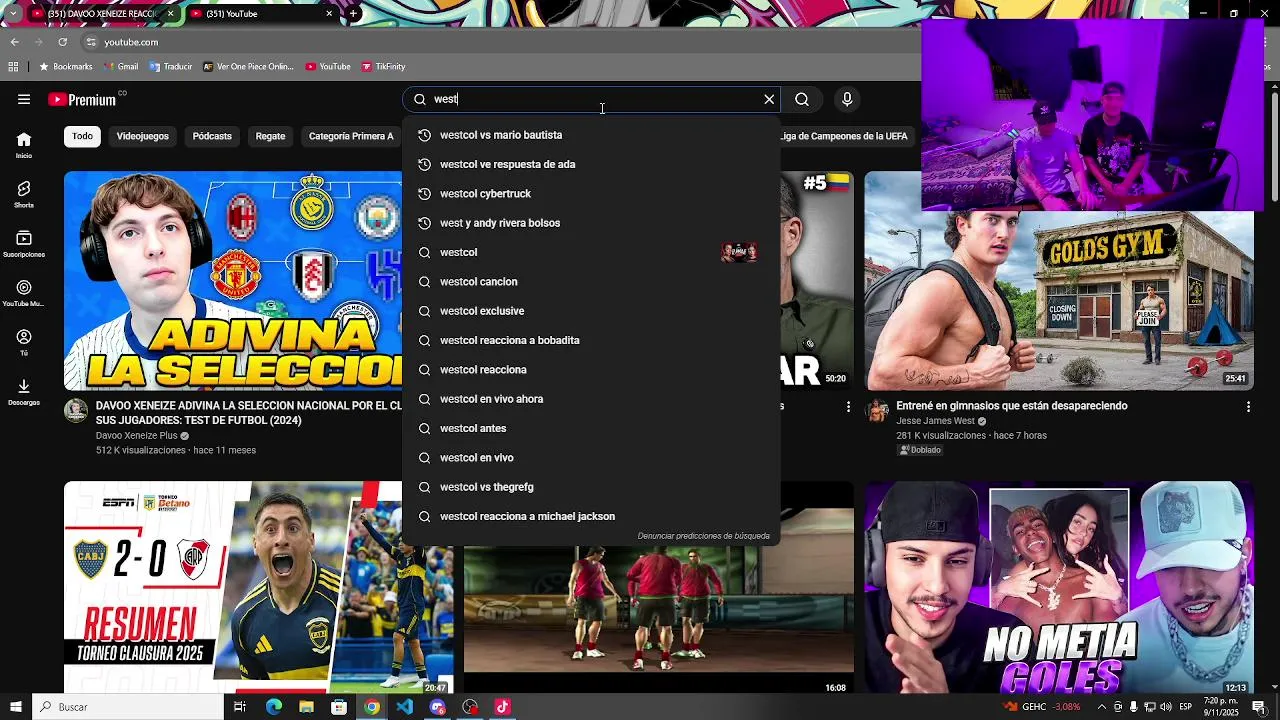Open Microsoft Edge from the taskbar
1280x720 pixels.
click(274, 707)
